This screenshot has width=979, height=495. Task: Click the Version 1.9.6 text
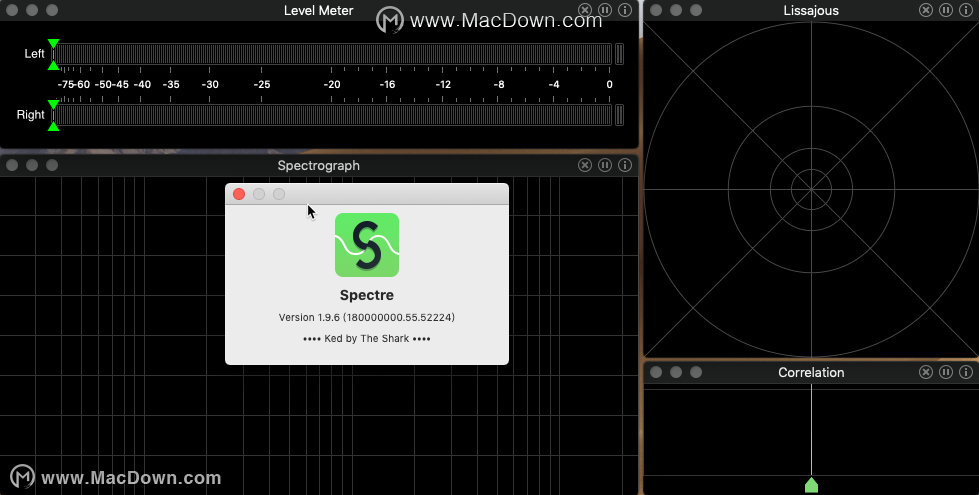point(367,317)
